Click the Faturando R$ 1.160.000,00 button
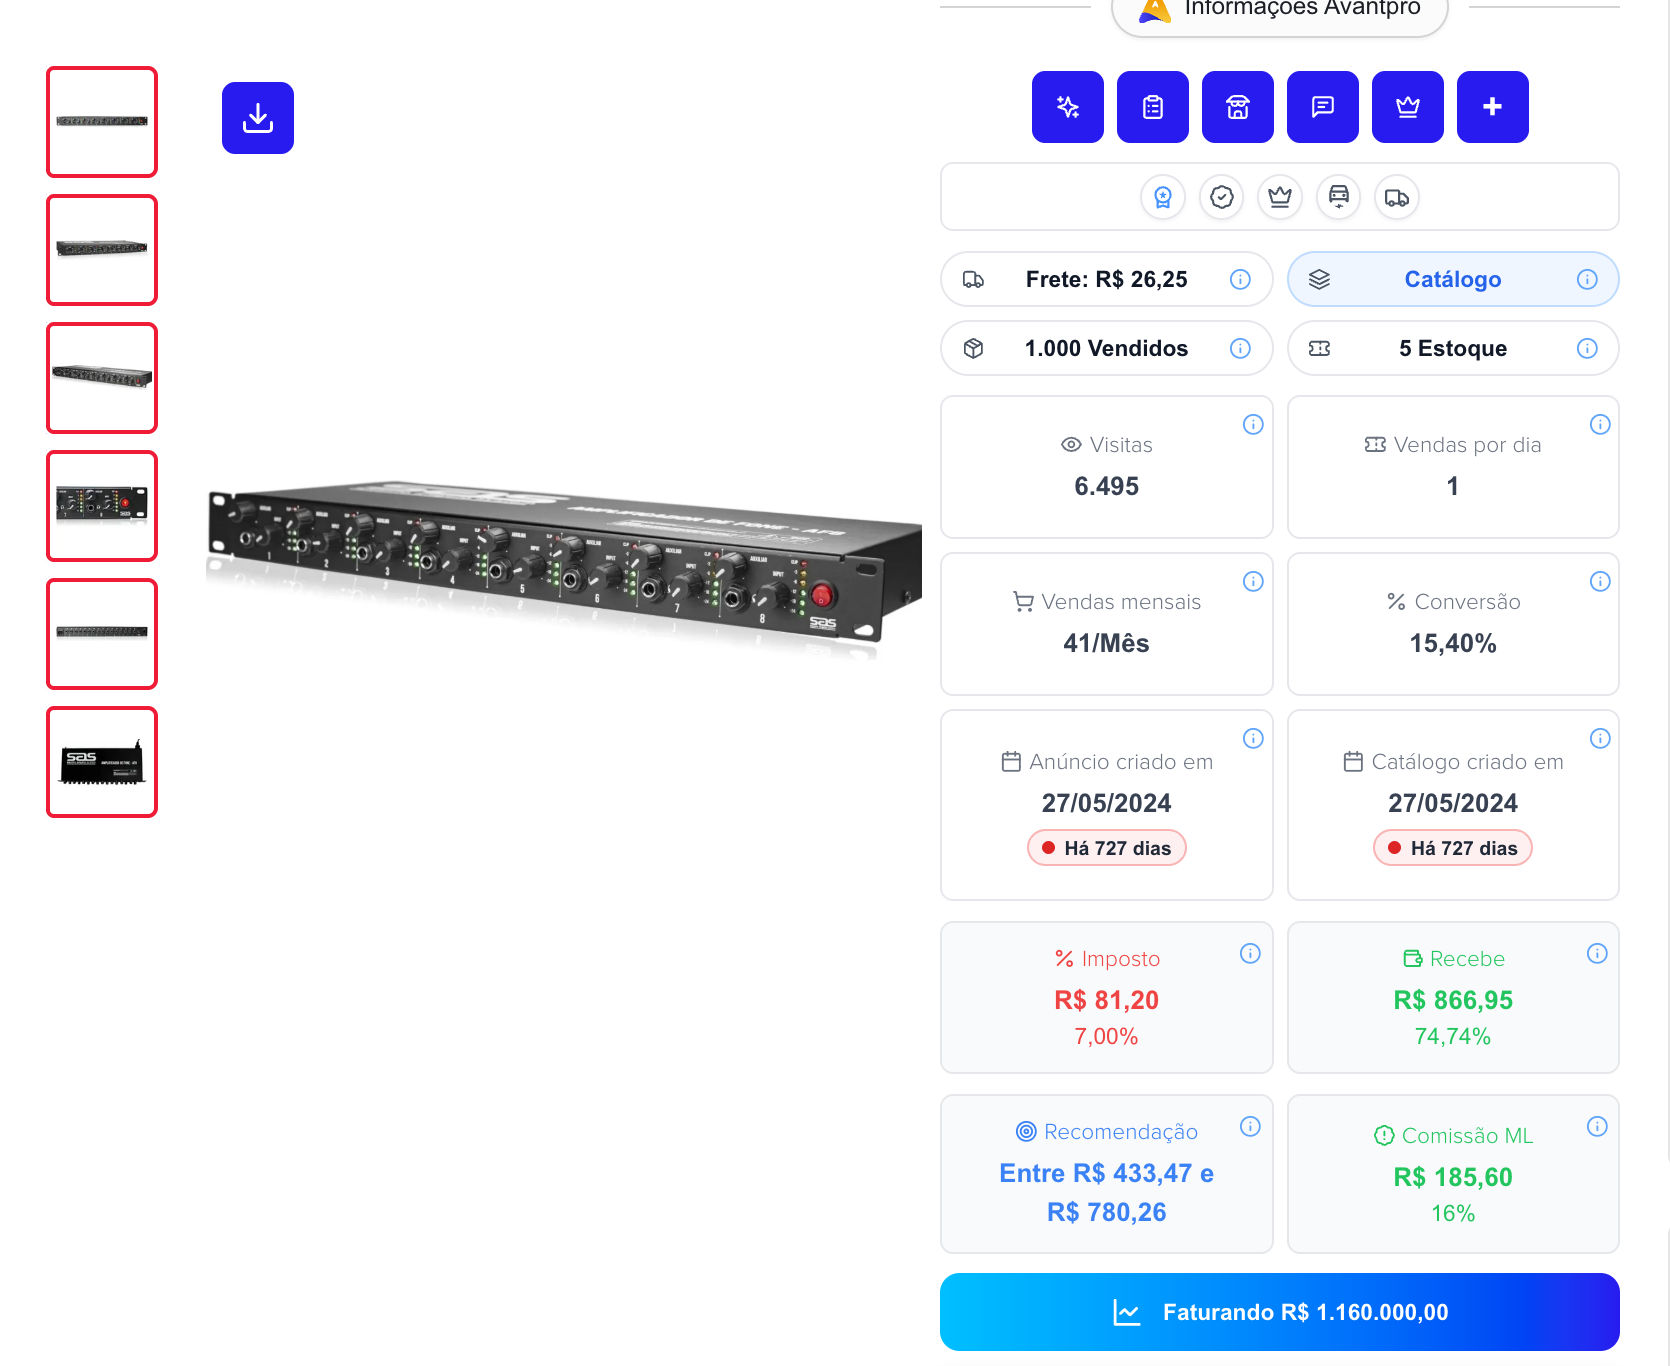The height and width of the screenshot is (1366, 1670). coord(1280,1312)
